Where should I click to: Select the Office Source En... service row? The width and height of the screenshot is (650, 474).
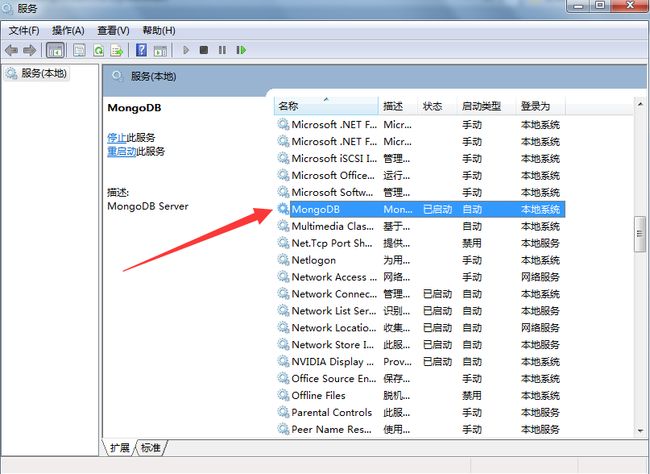[x=419, y=379]
